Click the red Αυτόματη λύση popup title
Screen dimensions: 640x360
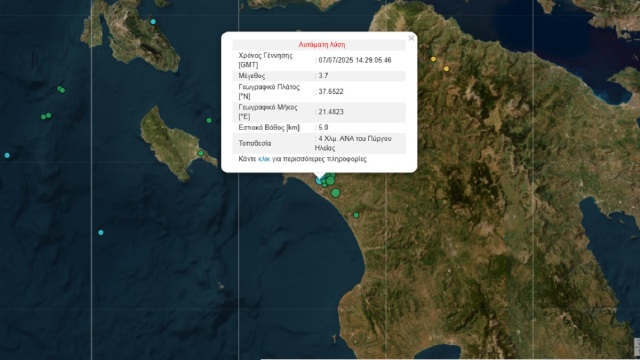(322, 44)
